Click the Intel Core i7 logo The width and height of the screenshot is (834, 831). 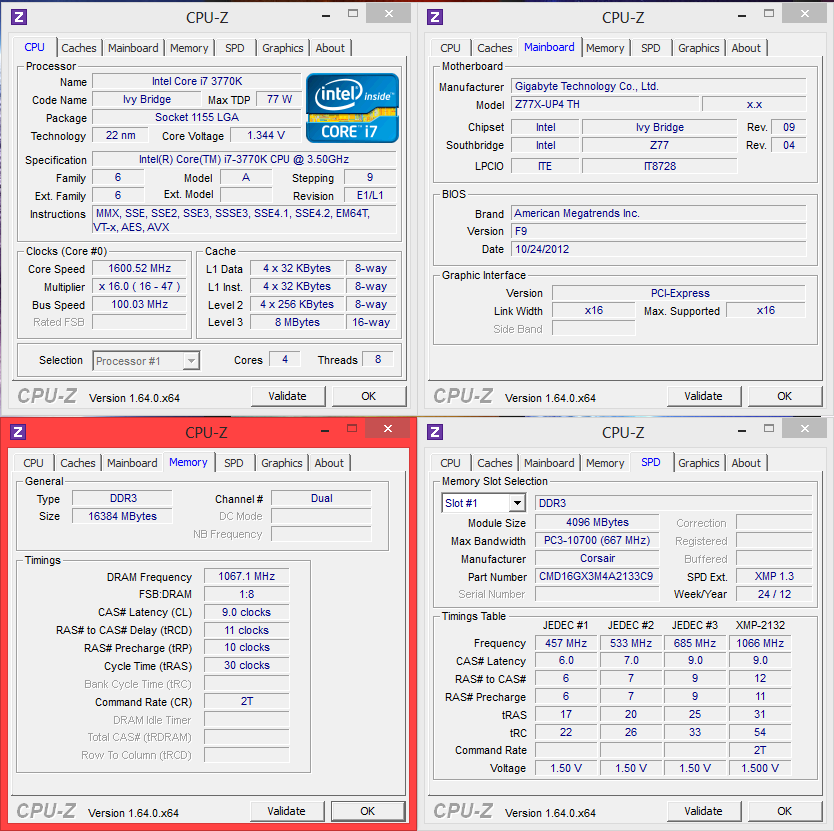352,108
